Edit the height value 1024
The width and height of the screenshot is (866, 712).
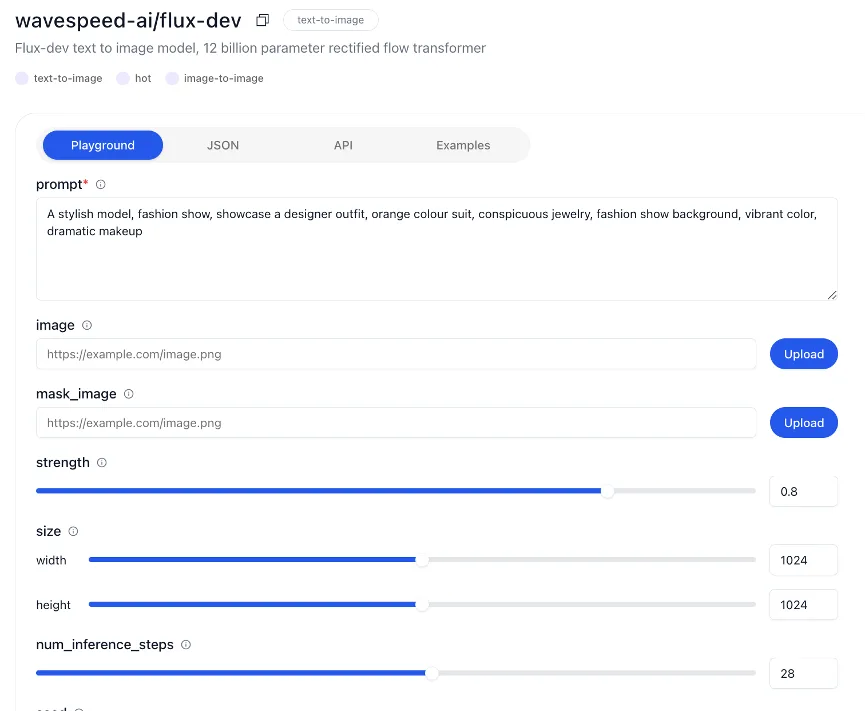804,605
